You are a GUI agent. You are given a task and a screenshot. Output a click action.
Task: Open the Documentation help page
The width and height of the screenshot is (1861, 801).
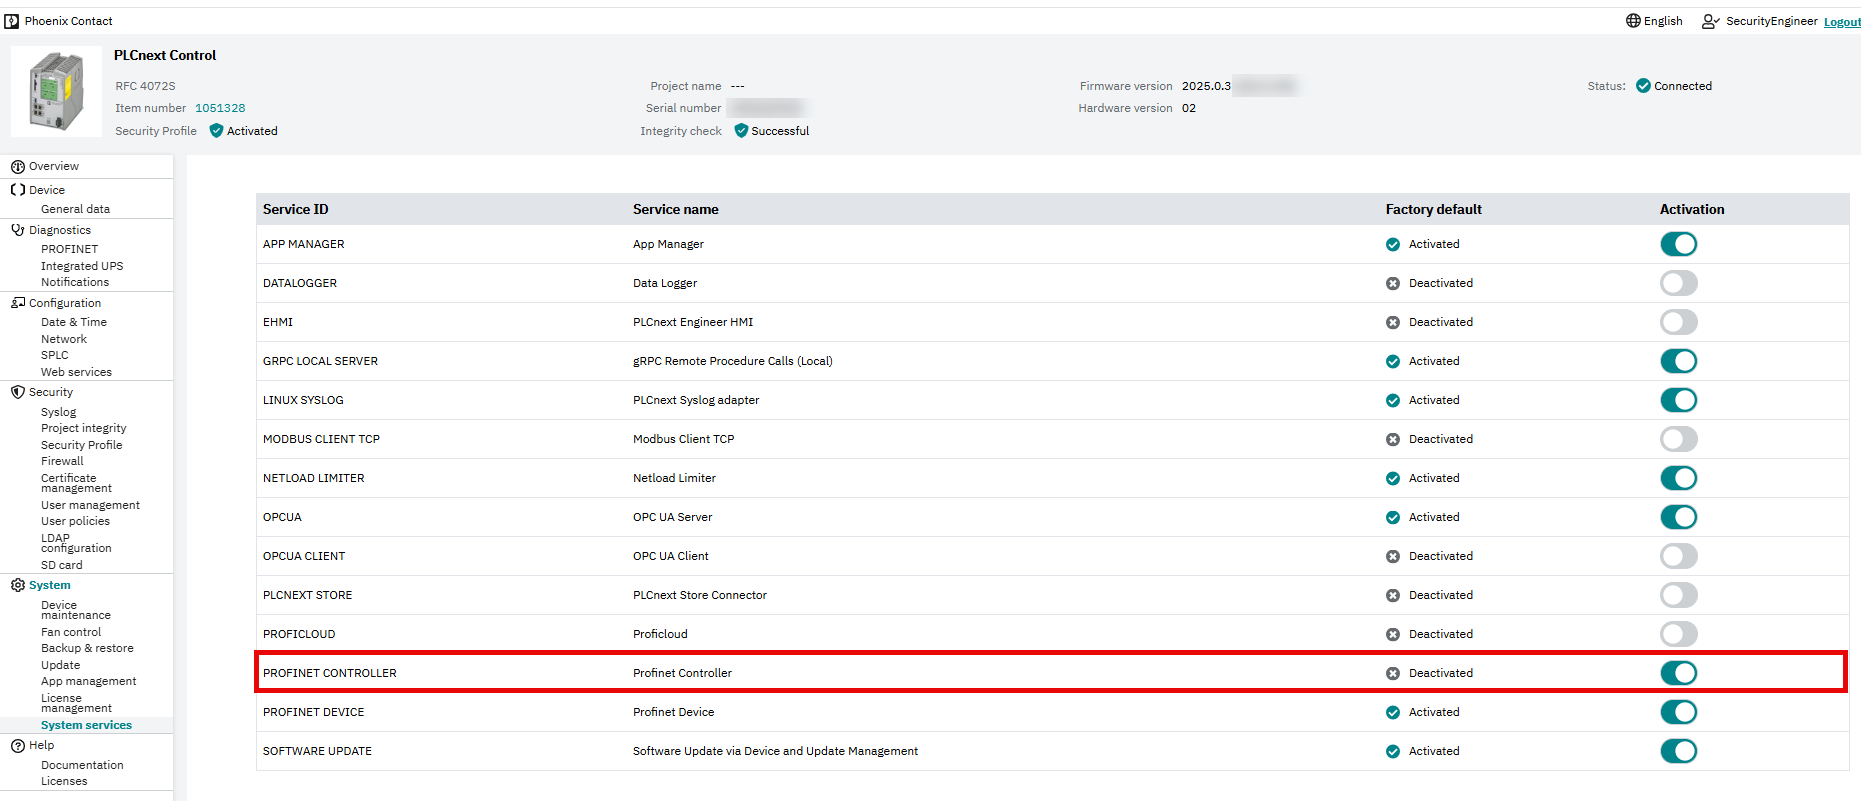[82, 765]
